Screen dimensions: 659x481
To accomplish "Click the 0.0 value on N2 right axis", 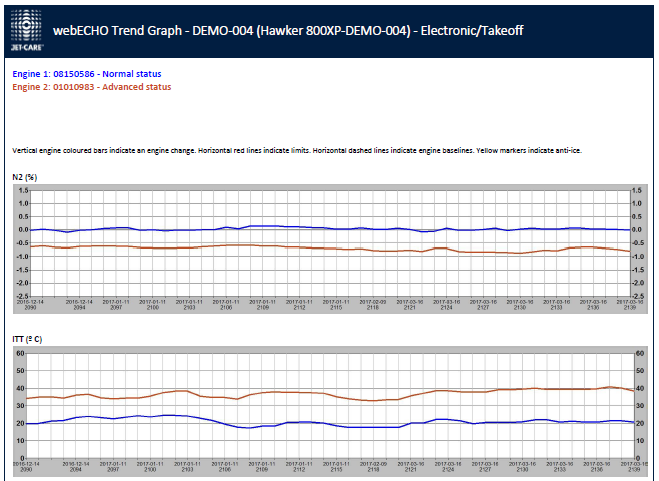I will [x=637, y=230].
